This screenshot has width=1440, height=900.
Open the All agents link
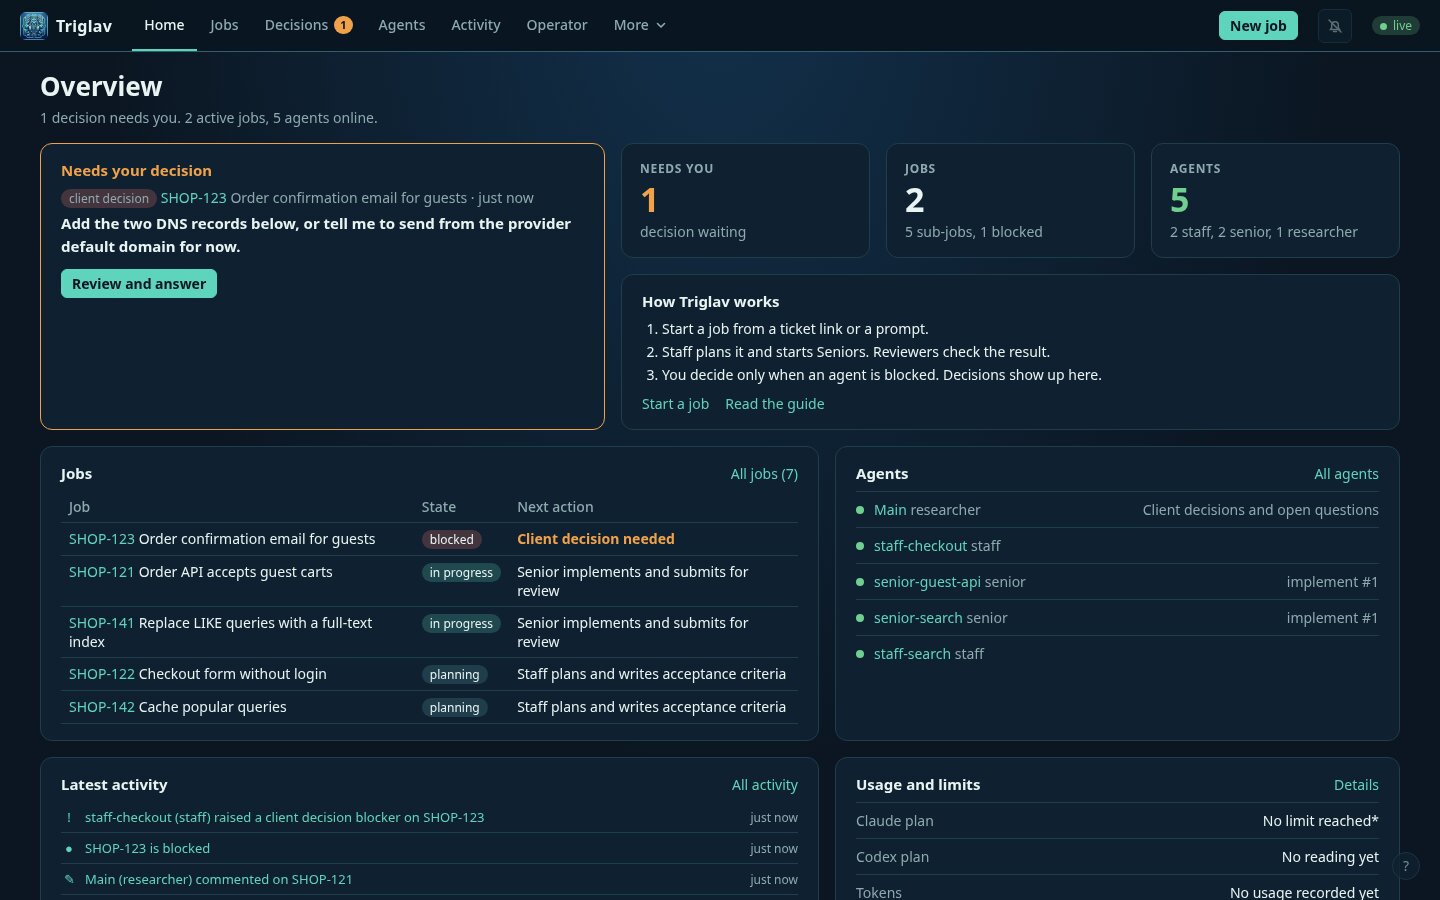[1346, 474]
